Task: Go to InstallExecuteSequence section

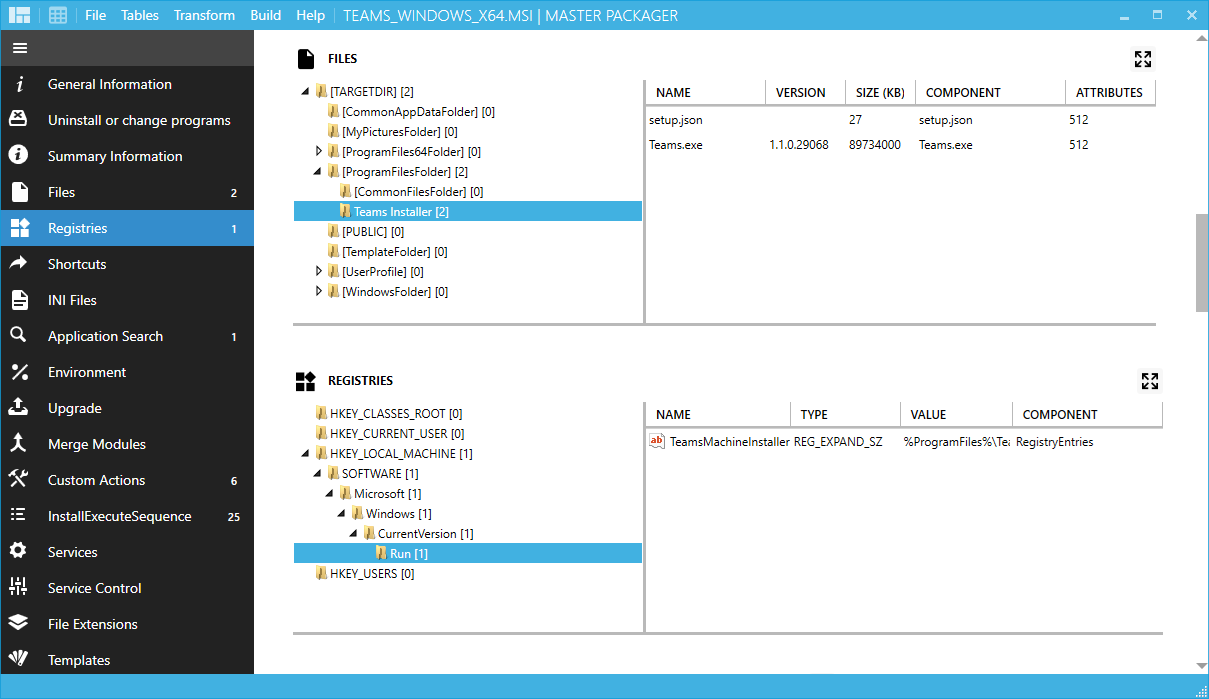Action: tap(127, 516)
